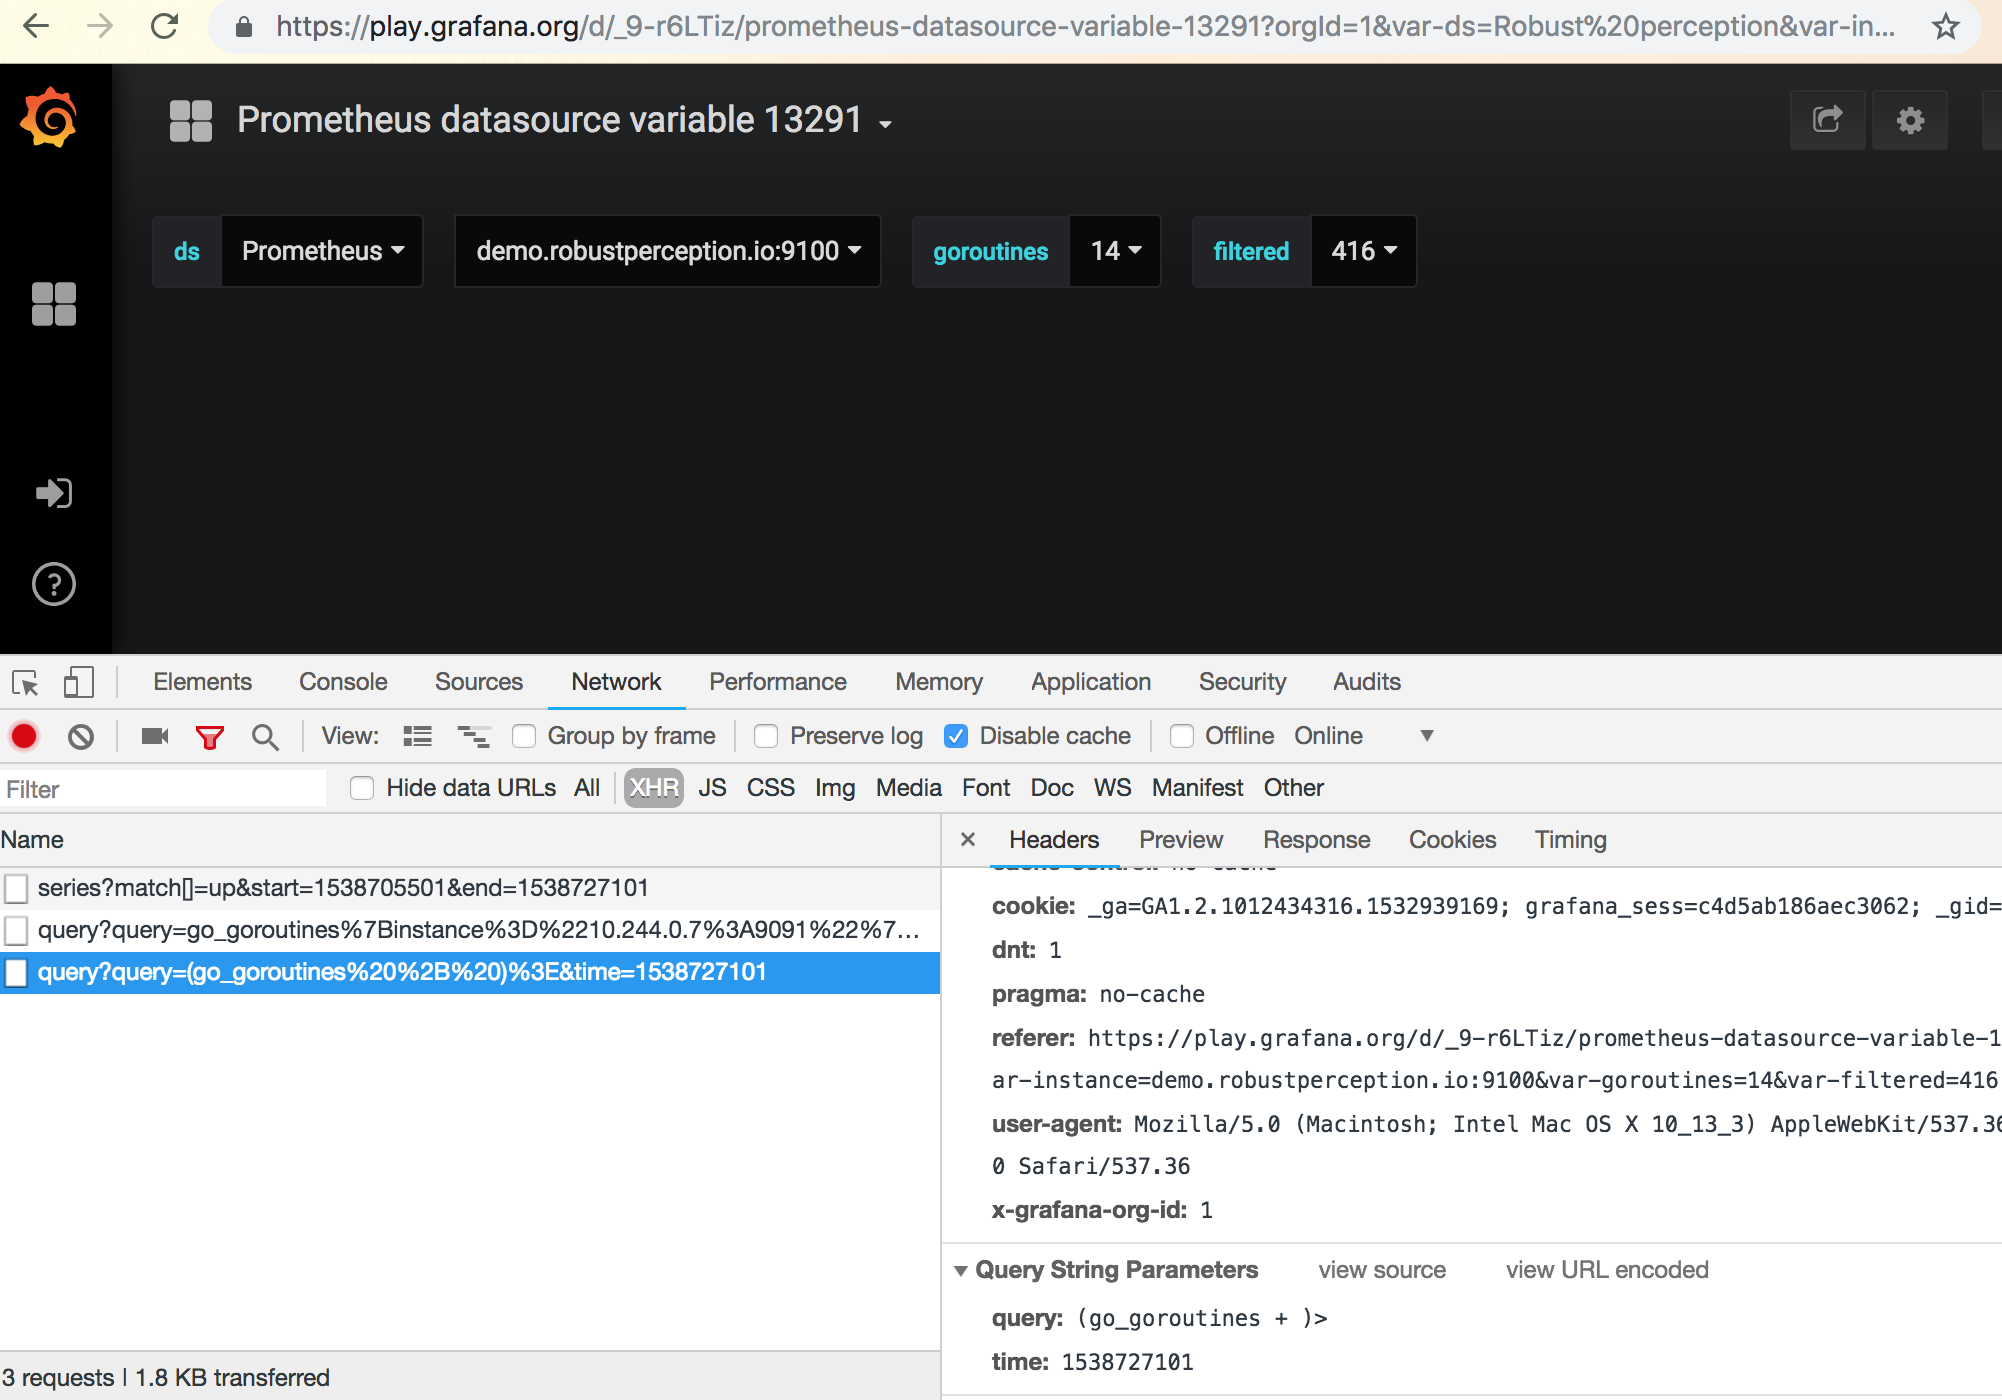
Task: Toggle the red filter funnel icon
Action: click(209, 737)
